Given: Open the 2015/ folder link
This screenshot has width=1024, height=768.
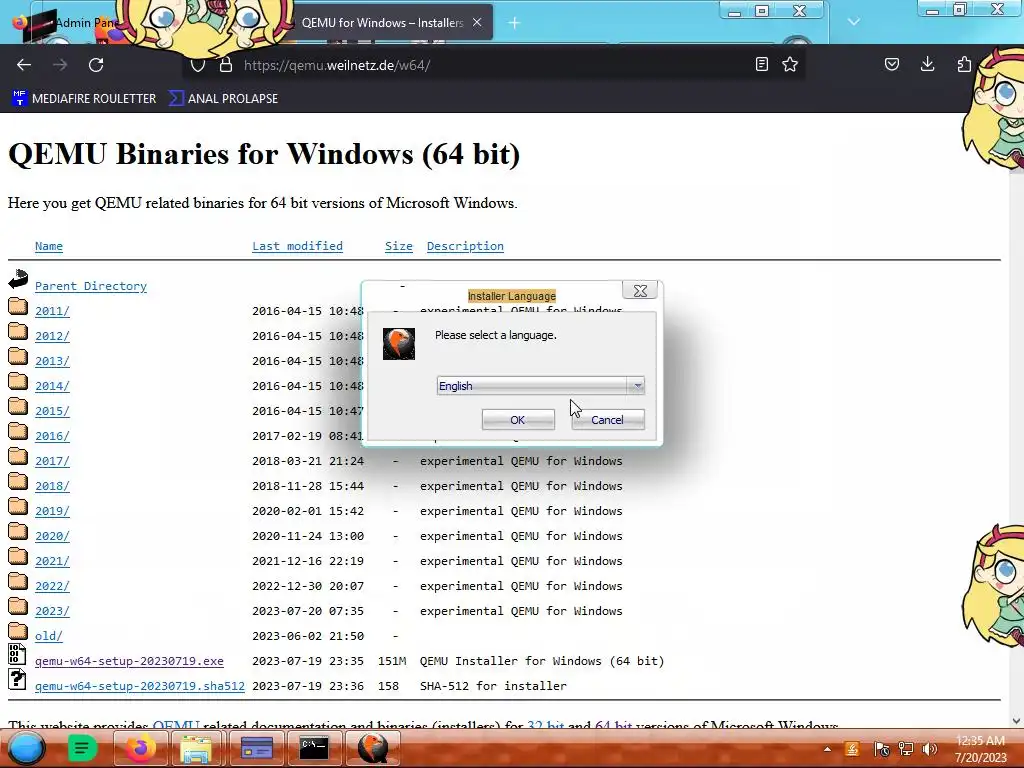Looking at the screenshot, I should (52, 411).
